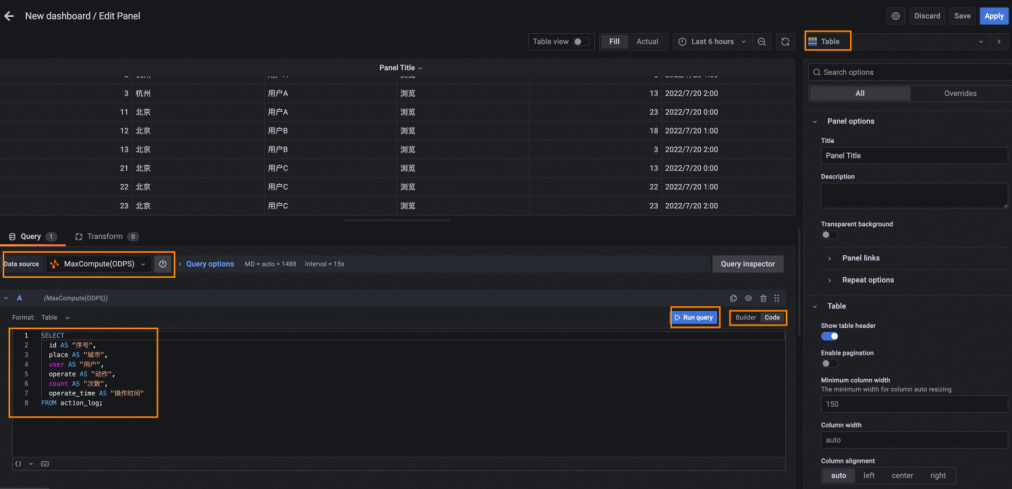This screenshot has width=1012, height=489.
Task: Open the Panel Title menu
Action: [401, 68]
